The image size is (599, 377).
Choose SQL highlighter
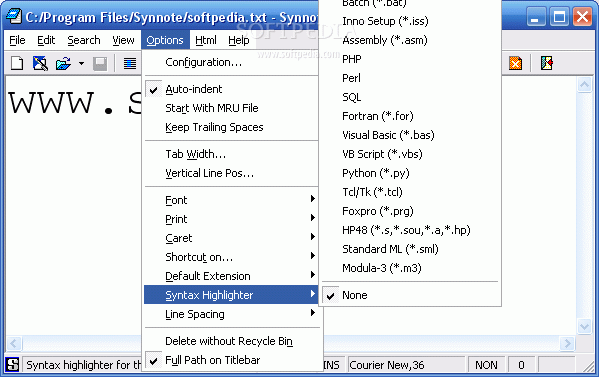[x=410, y=97]
